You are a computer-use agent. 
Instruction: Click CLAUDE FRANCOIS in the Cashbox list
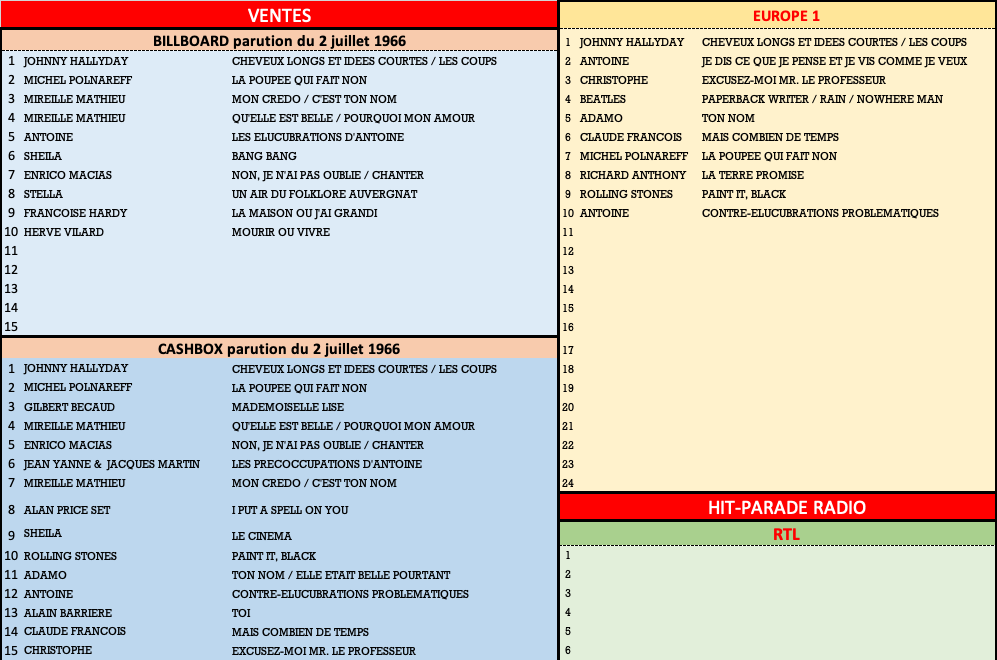(74, 632)
